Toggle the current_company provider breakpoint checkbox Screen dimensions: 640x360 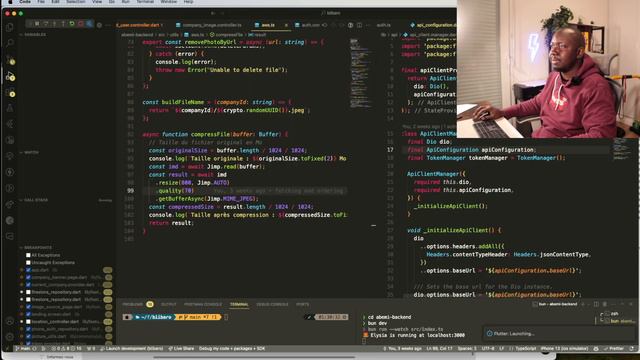click(x=28, y=284)
